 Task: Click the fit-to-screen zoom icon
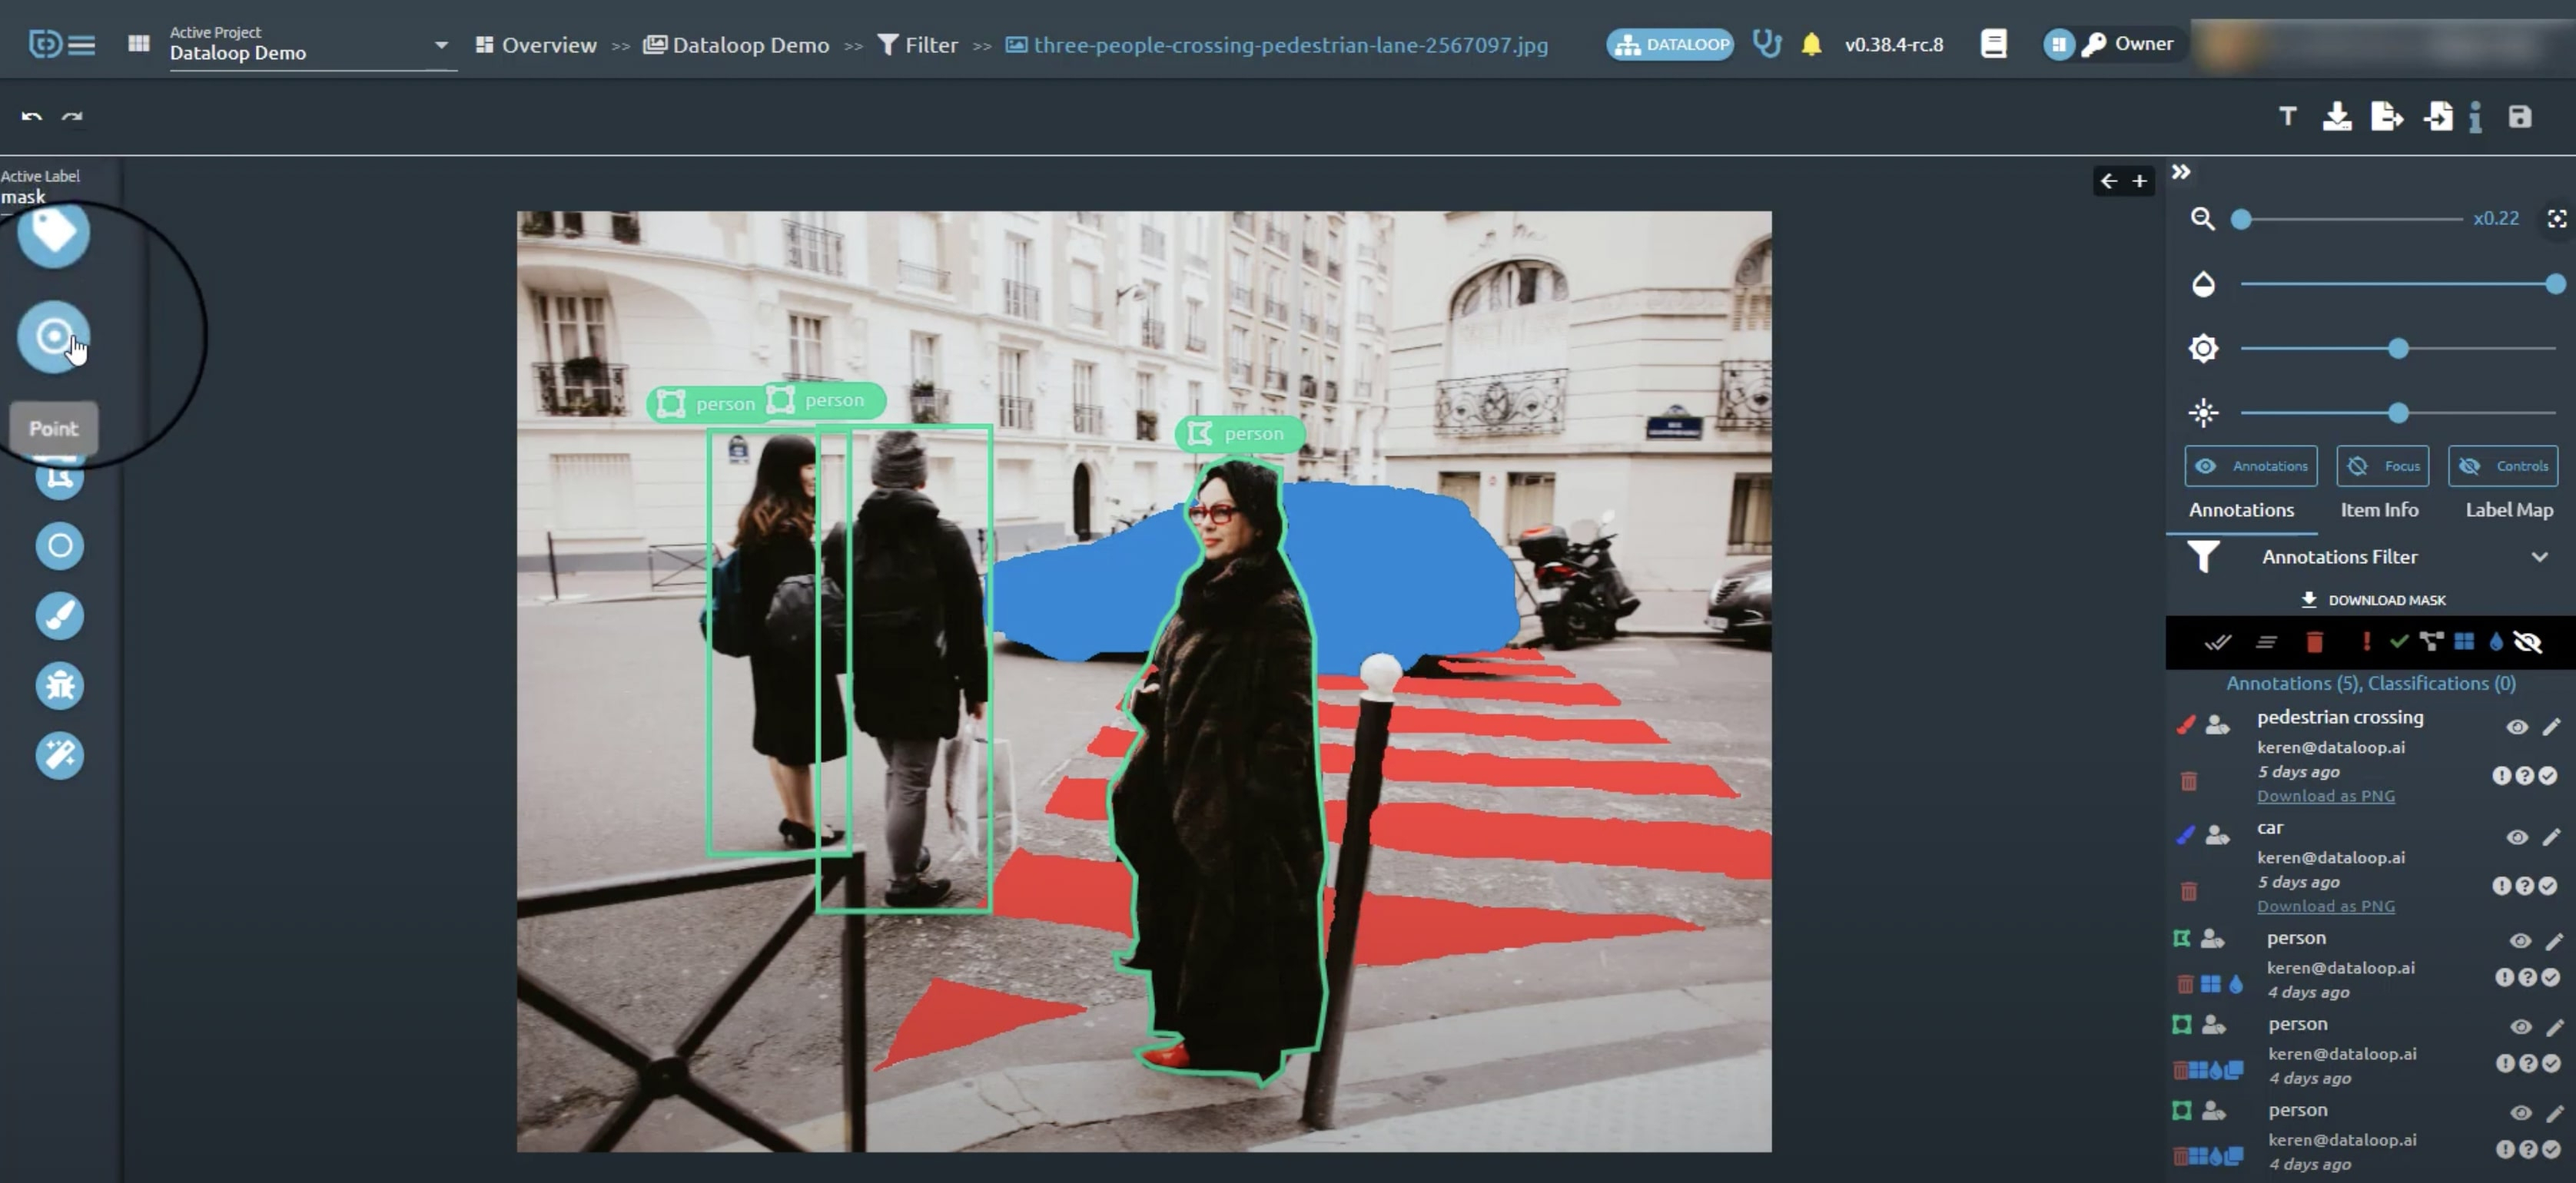2556,219
